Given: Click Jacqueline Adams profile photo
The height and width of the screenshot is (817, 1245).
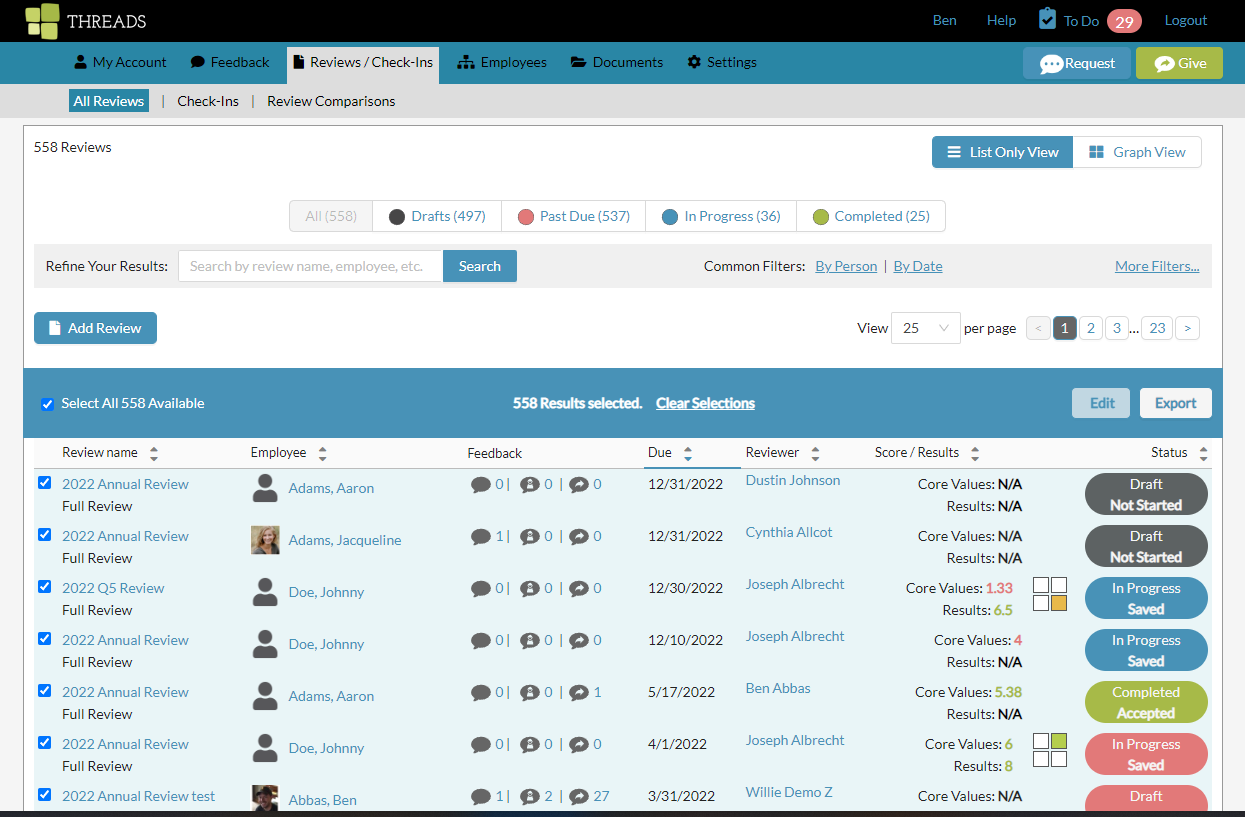Looking at the screenshot, I should (265, 540).
